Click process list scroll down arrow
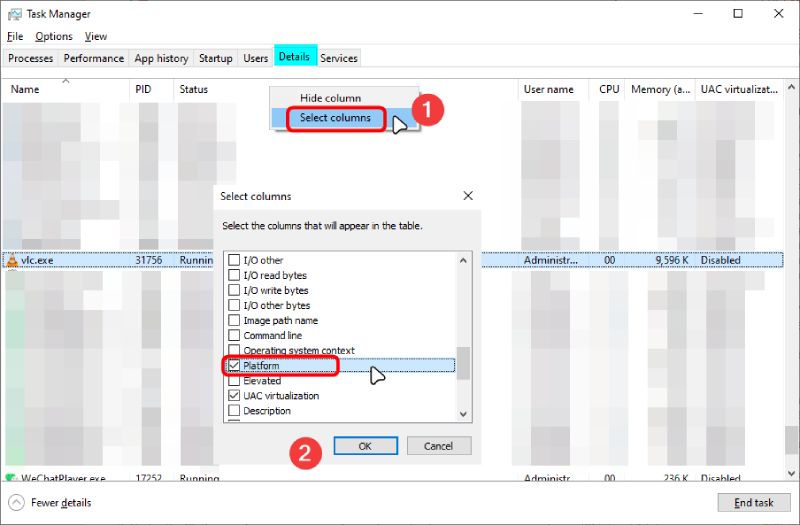800x525 pixels. point(791,474)
